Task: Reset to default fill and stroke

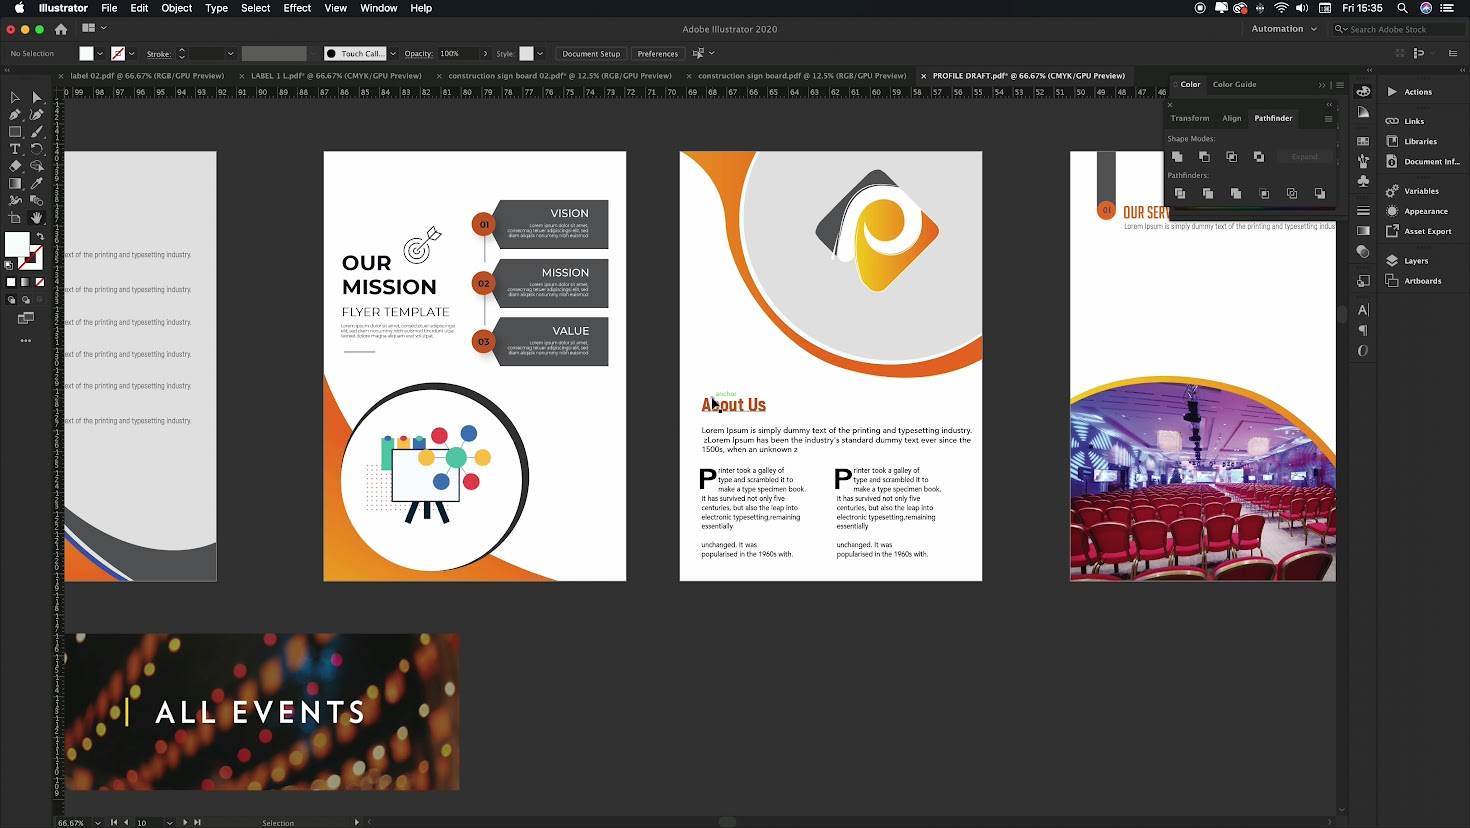Action: [9, 265]
